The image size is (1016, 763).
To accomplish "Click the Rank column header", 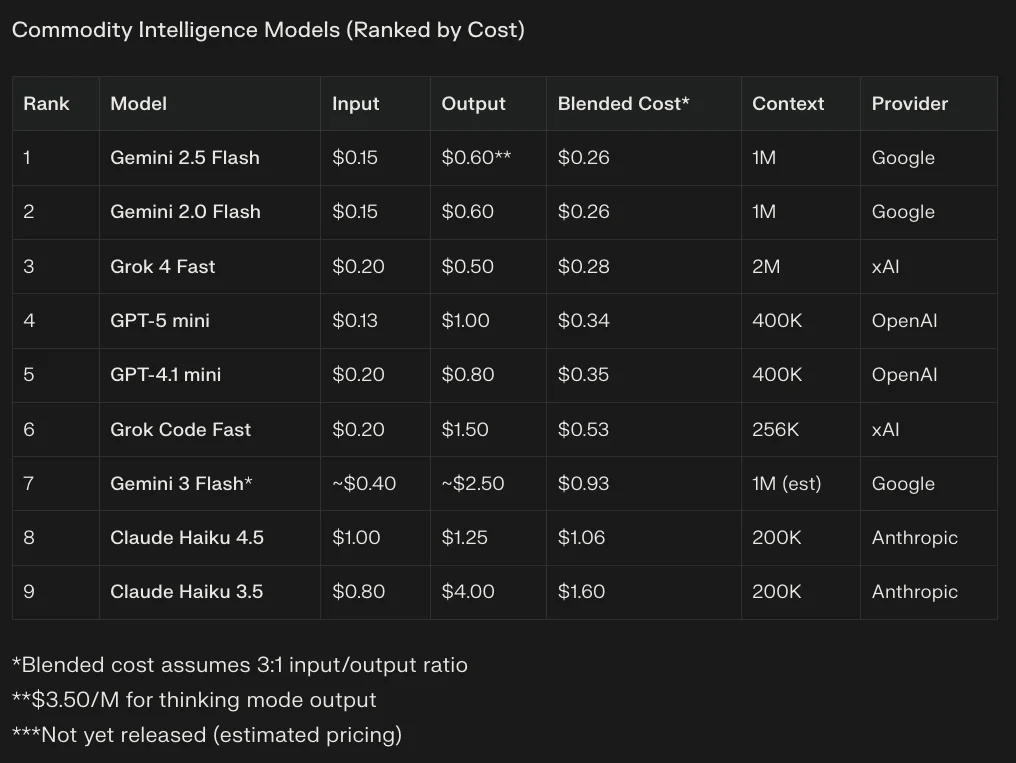I will click(x=47, y=104).
